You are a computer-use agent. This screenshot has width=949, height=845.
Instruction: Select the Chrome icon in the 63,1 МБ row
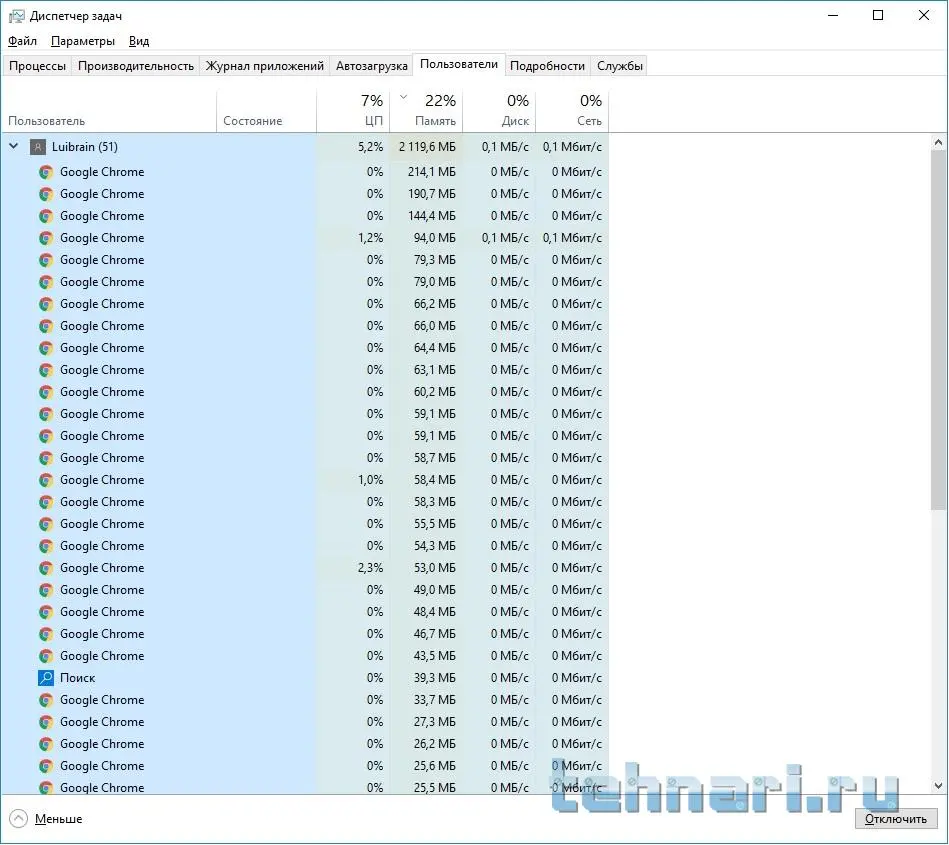[46, 370]
